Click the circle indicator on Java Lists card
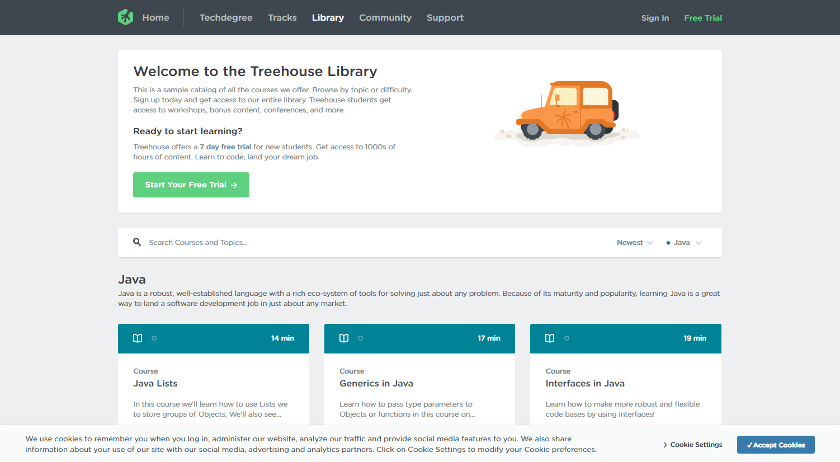 pyautogui.click(x=154, y=338)
